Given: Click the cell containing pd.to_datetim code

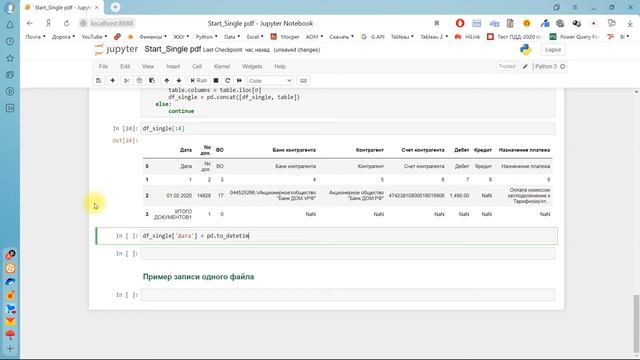Looking at the screenshot, I should (348, 236).
